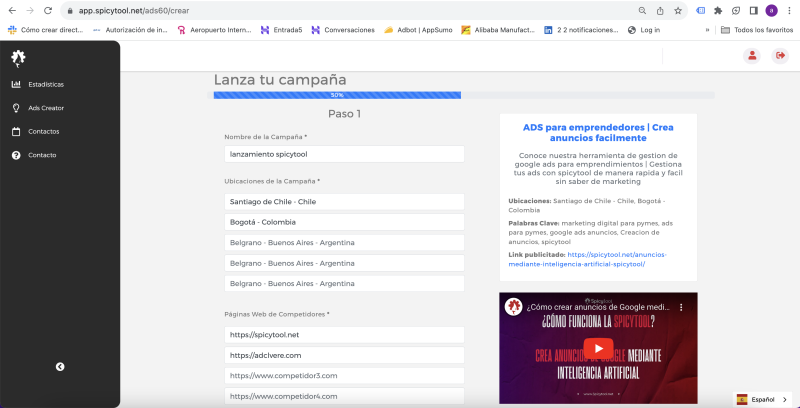Open 'Autorización de in...' bookmark
Image resolution: width=800 pixels, height=408 pixels.
coord(130,30)
